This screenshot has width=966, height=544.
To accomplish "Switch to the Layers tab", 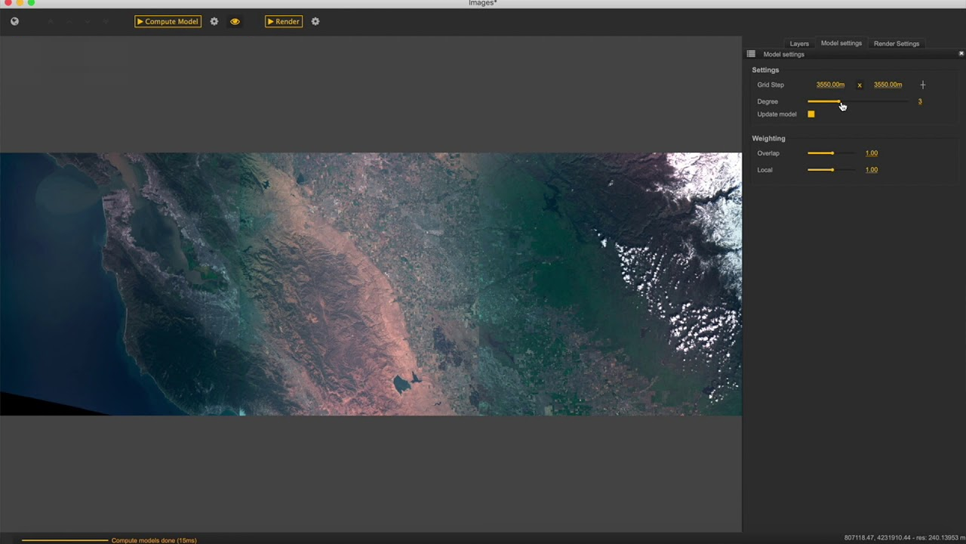I will [x=799, y=43].
